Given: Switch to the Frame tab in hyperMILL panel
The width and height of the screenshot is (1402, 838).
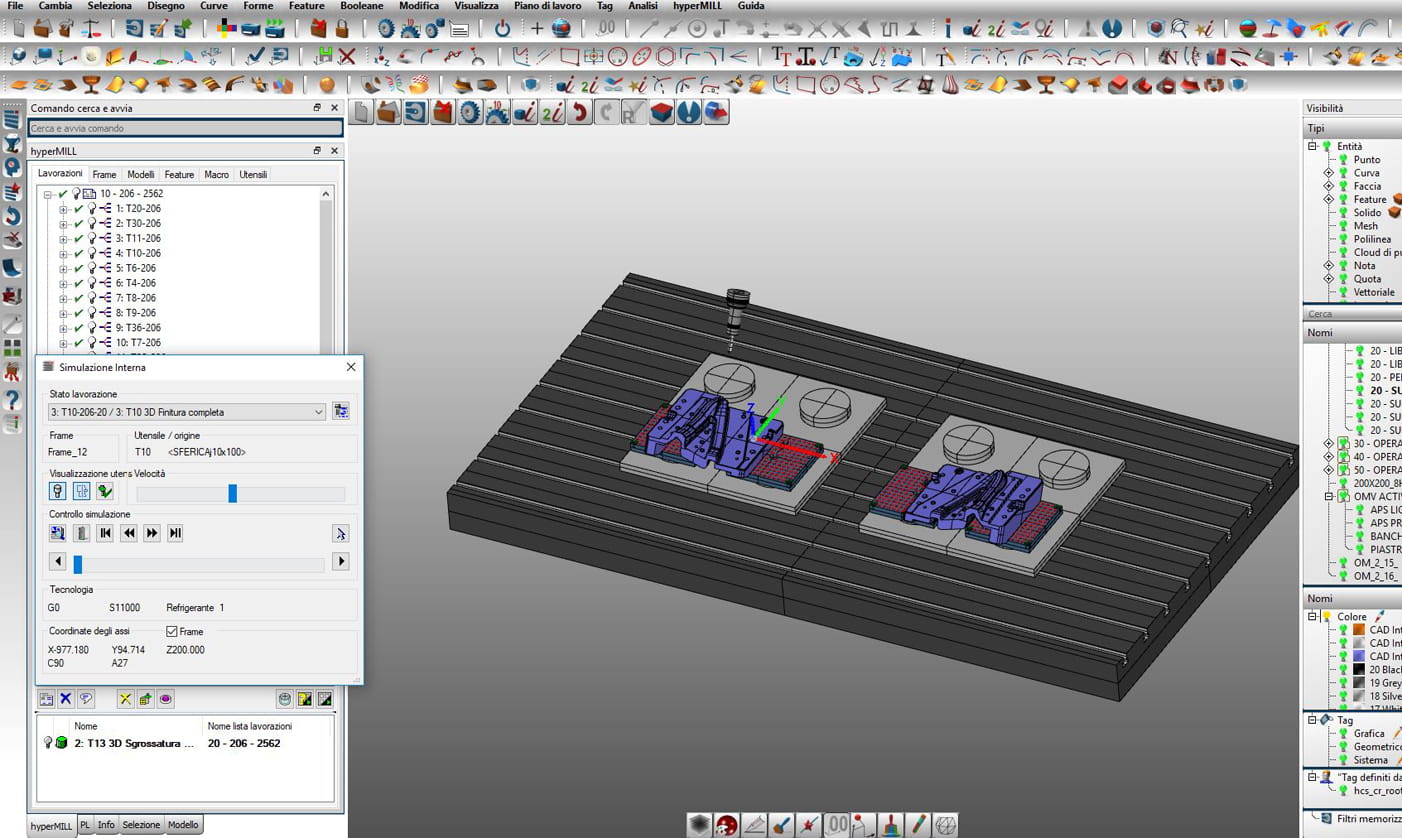Looking at the screenshot, I should (x=104, y=174).
